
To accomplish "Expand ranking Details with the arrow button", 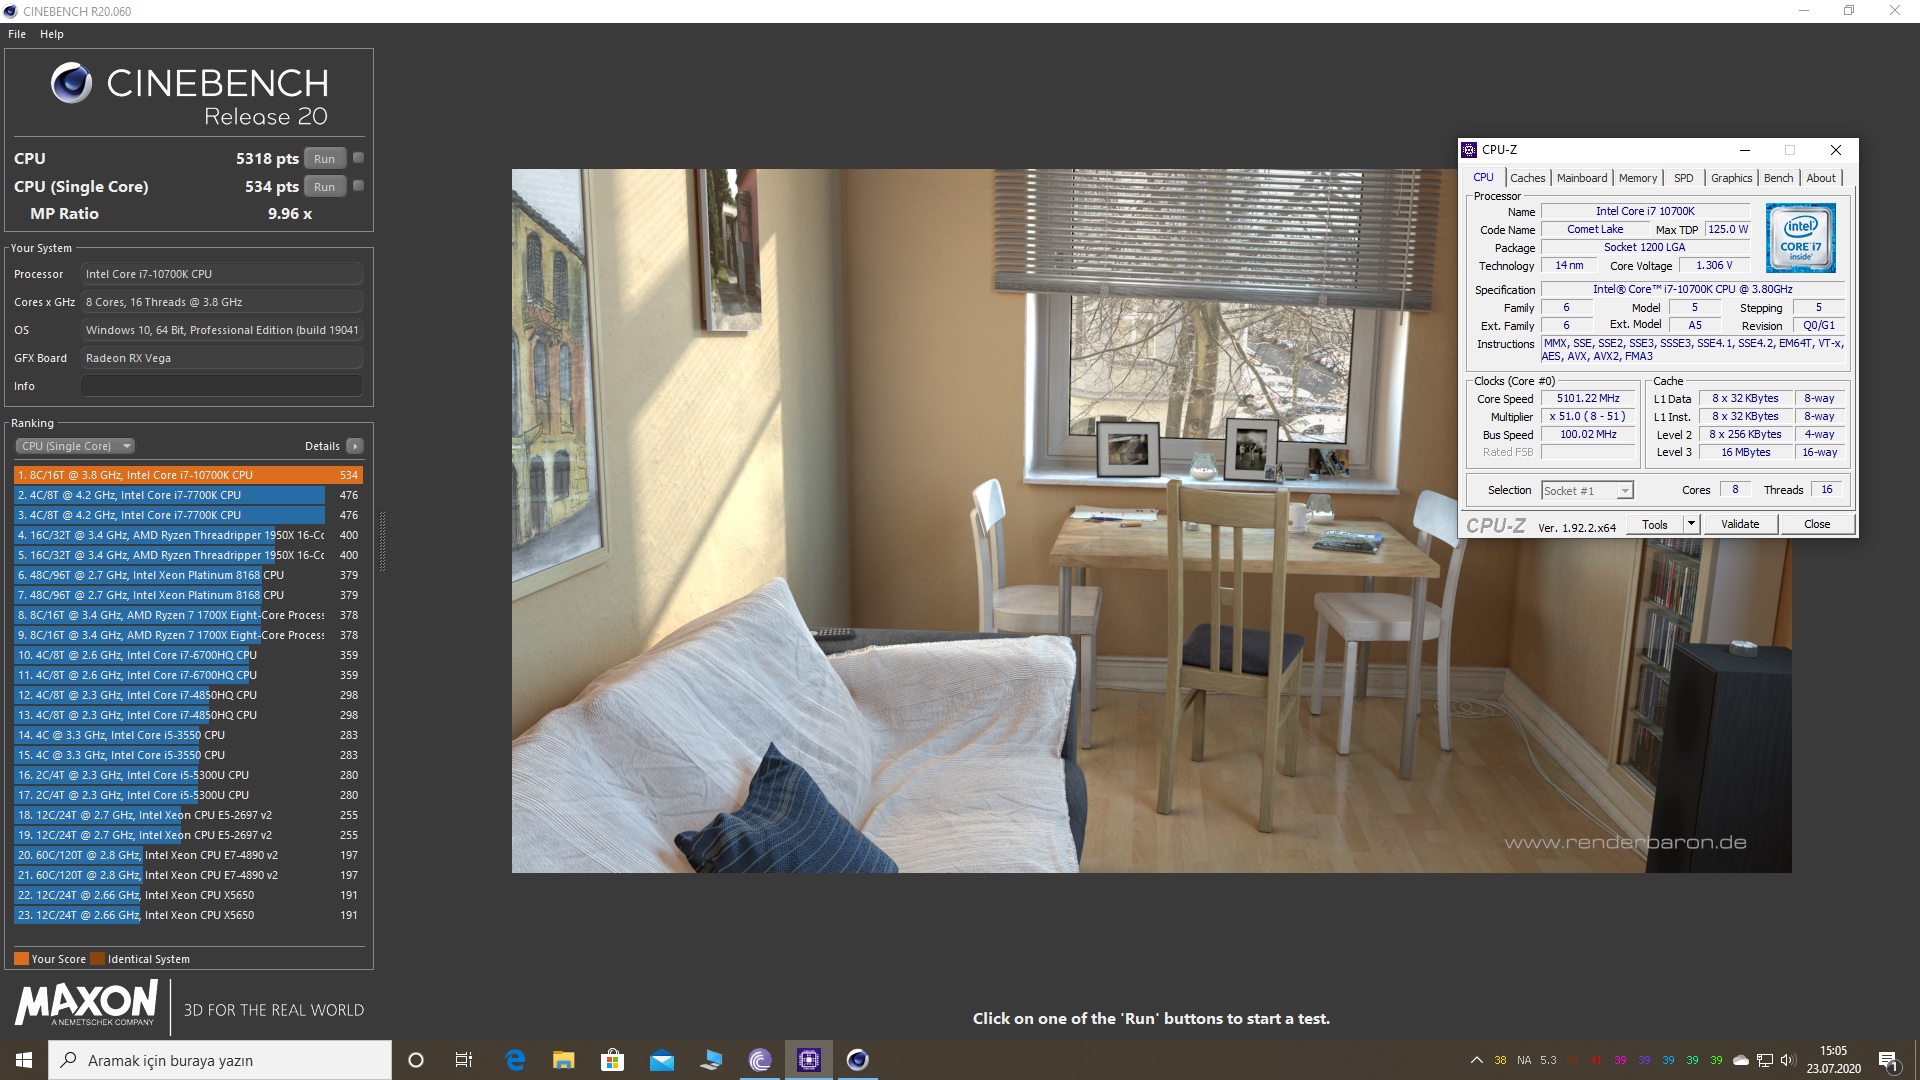I will [355, 446].
